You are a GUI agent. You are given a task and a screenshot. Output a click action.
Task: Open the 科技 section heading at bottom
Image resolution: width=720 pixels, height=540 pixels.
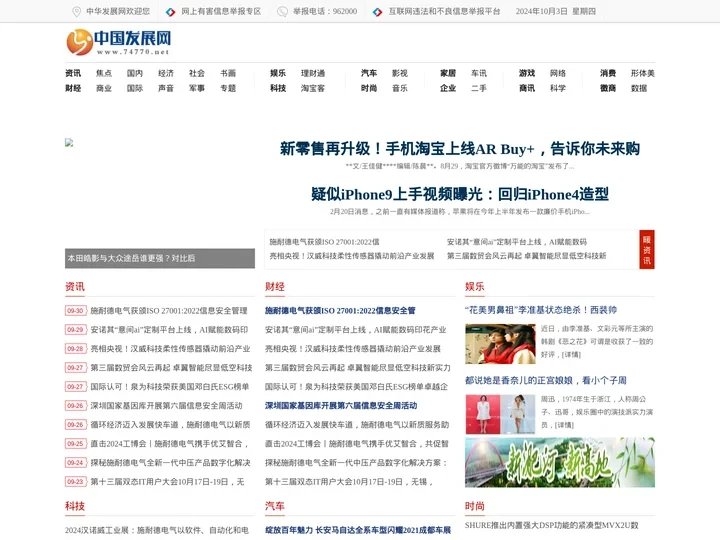(75, 506)
